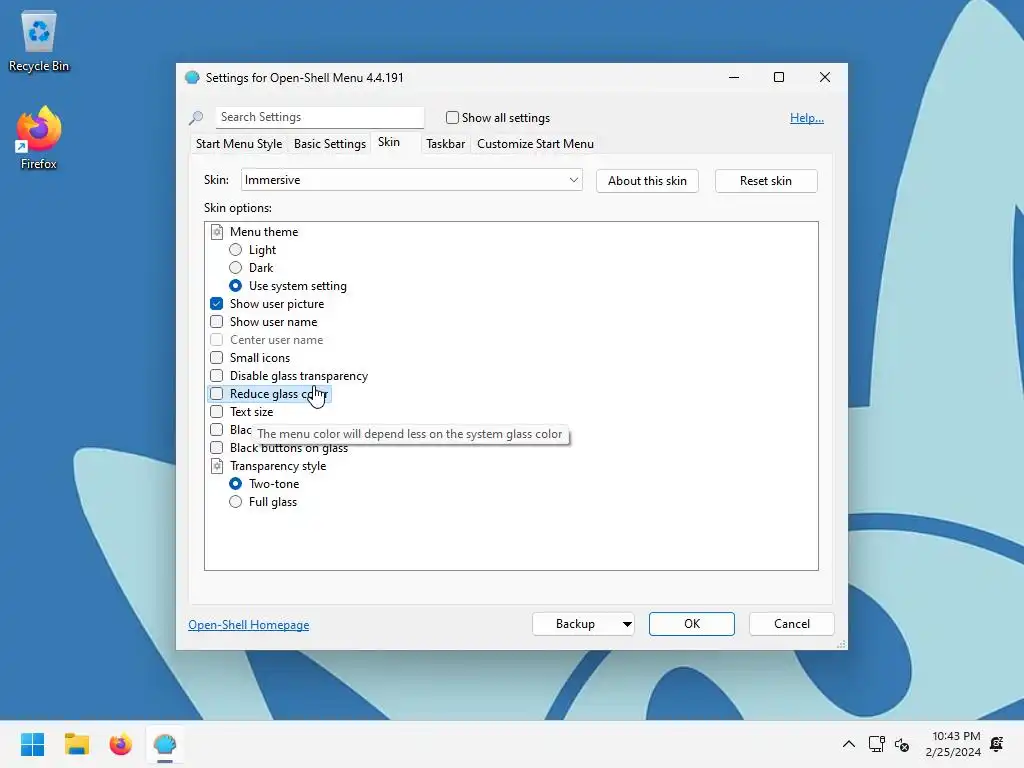
Task: Maximize the settings window
Action: [x=778, y=77]
